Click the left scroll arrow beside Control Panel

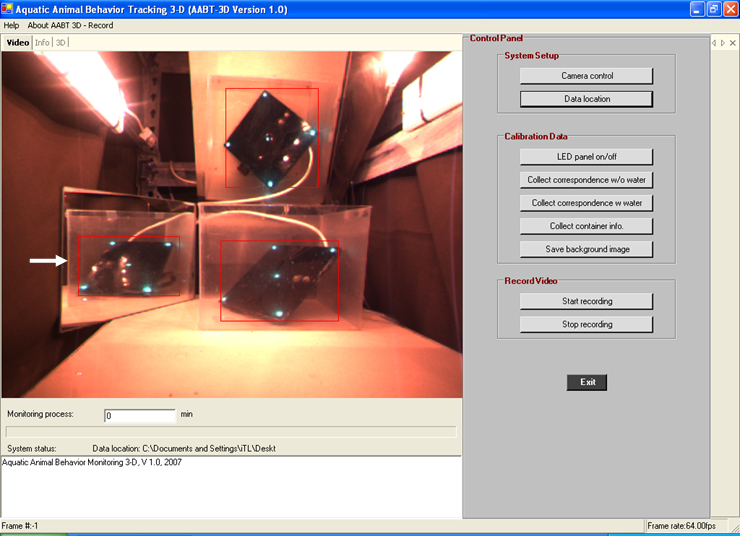coord(714,43)
